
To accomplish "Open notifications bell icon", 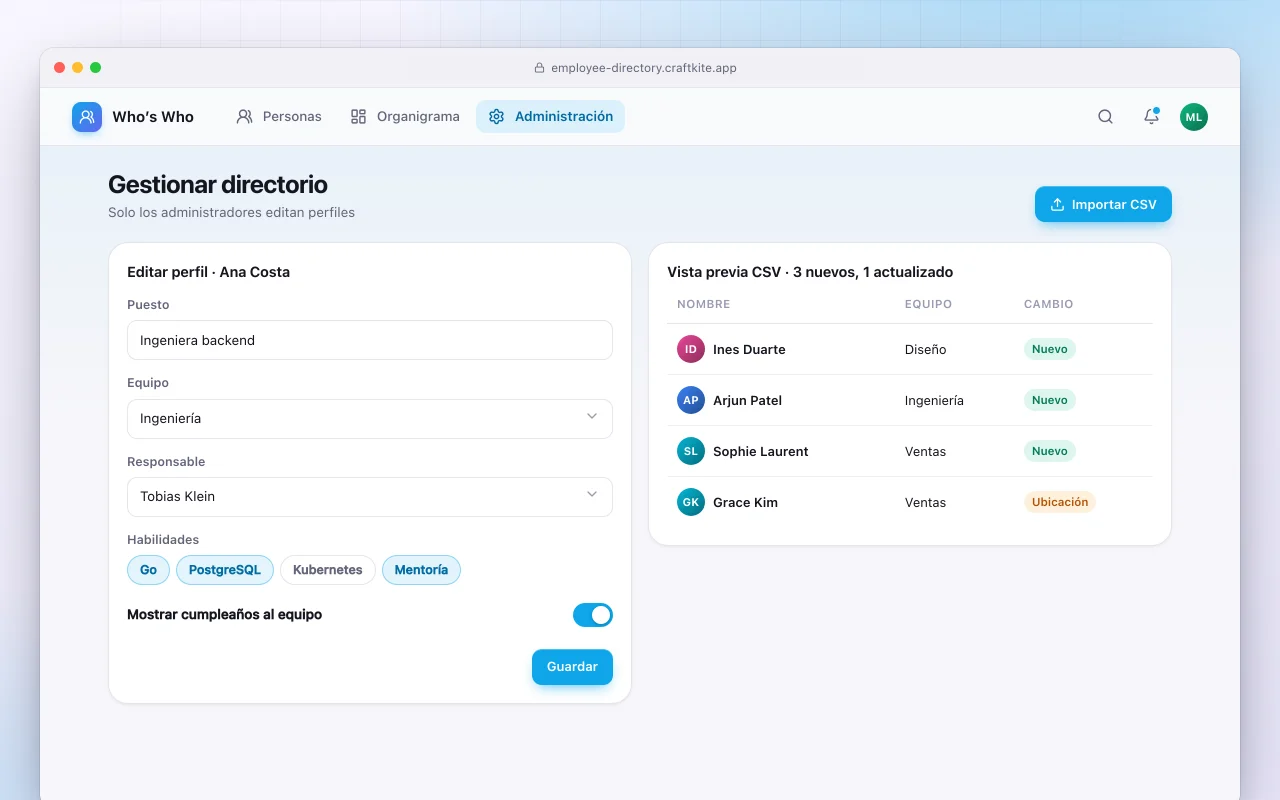I will tap(1151, 117).
